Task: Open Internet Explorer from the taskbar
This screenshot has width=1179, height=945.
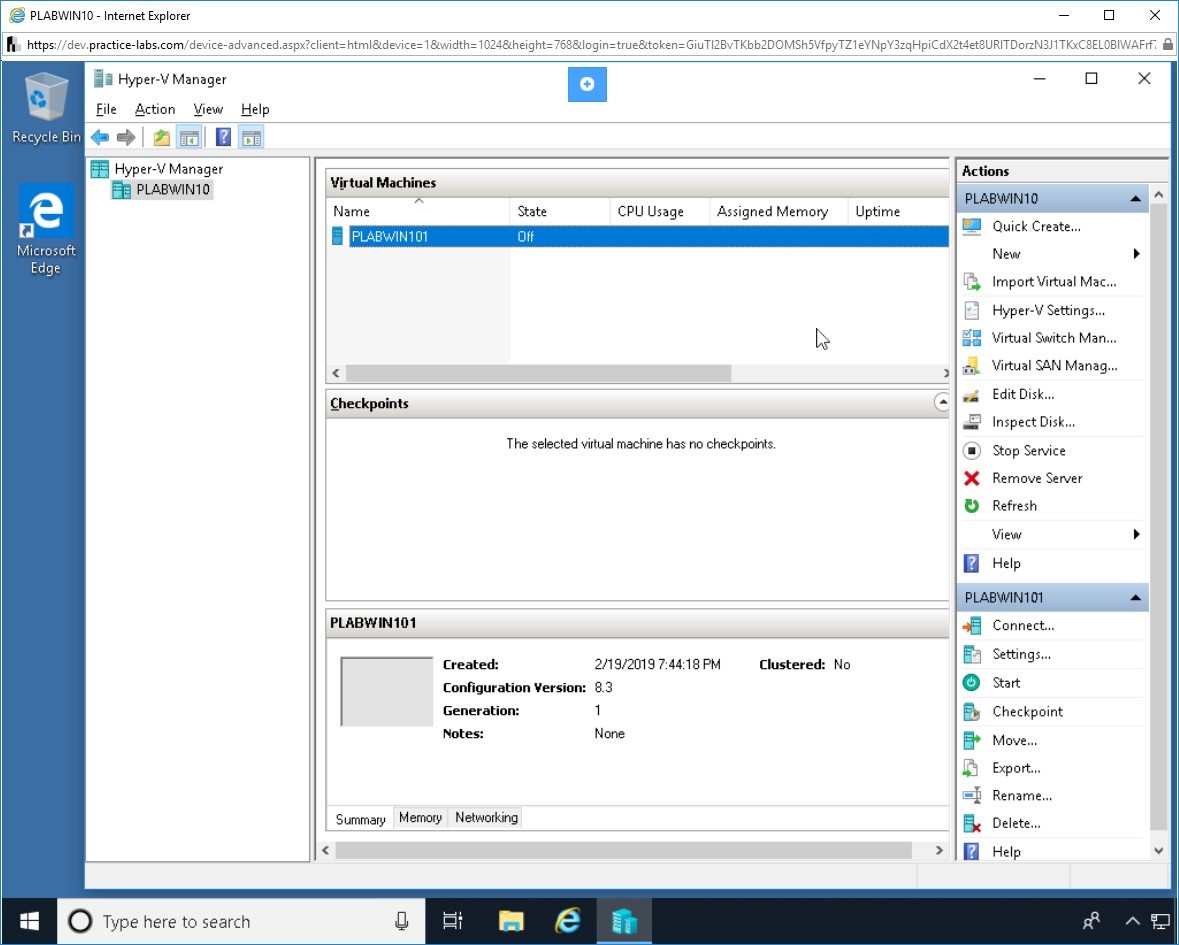Action: coord(568,921)
